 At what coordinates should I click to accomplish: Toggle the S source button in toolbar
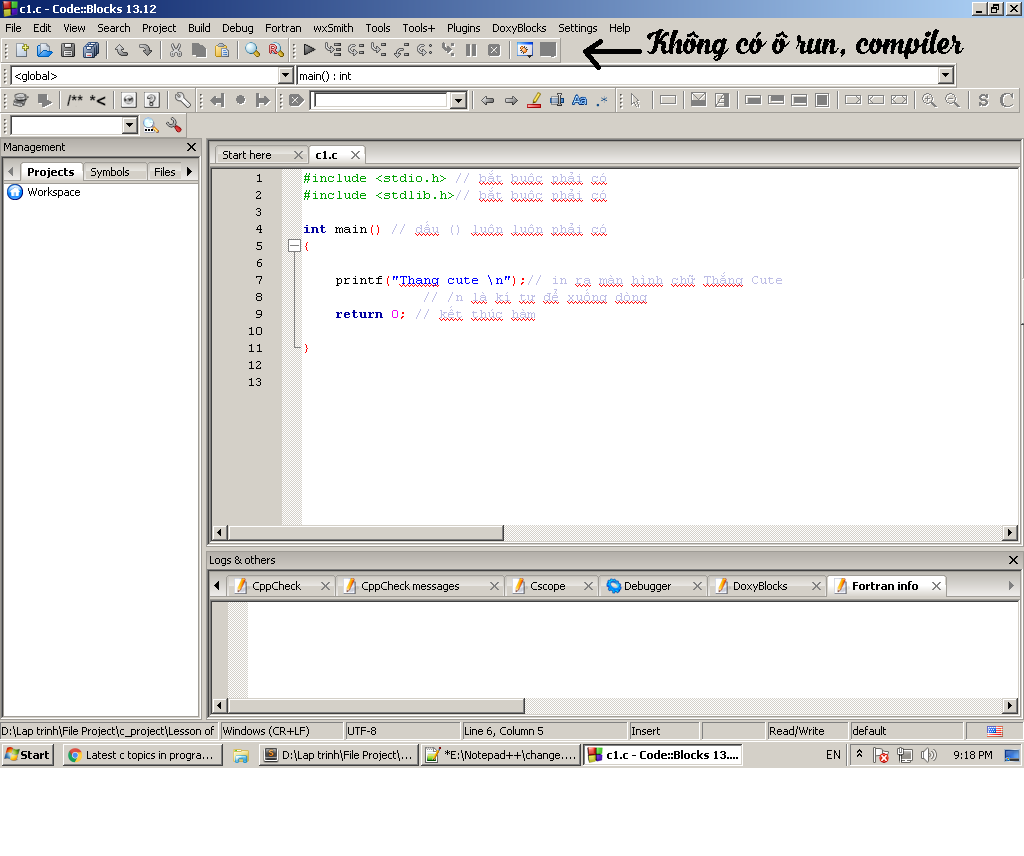[x=984, y=100]
